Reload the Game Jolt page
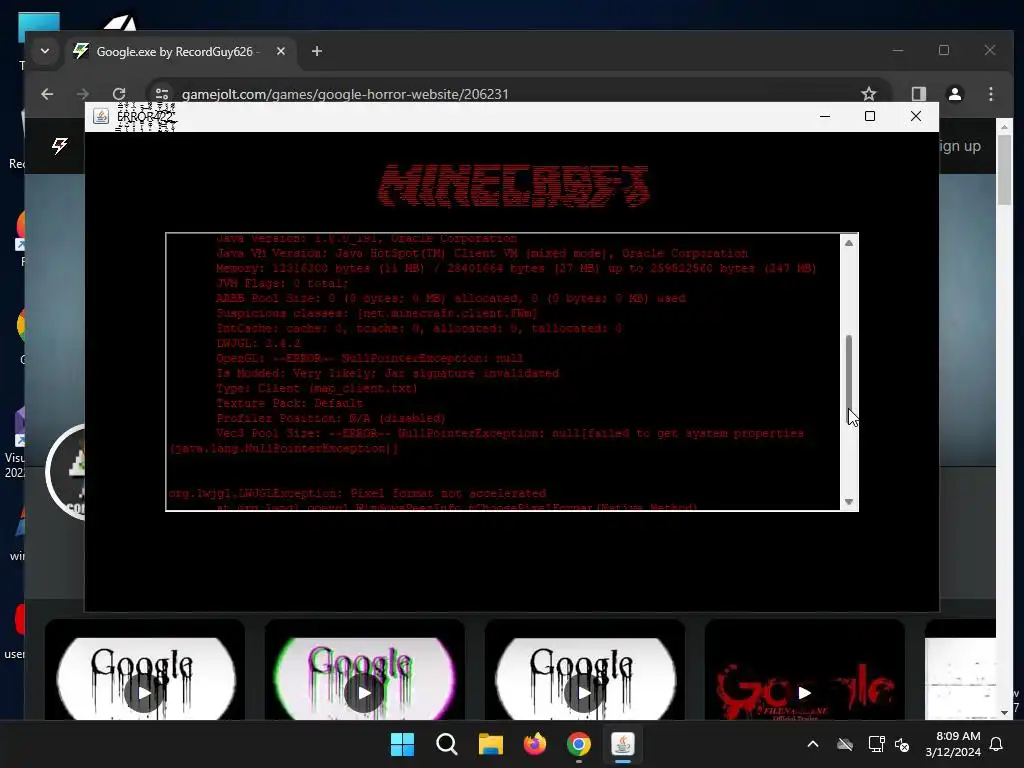Viewport: 1024px width, 768px height. [x=119, y=94]
